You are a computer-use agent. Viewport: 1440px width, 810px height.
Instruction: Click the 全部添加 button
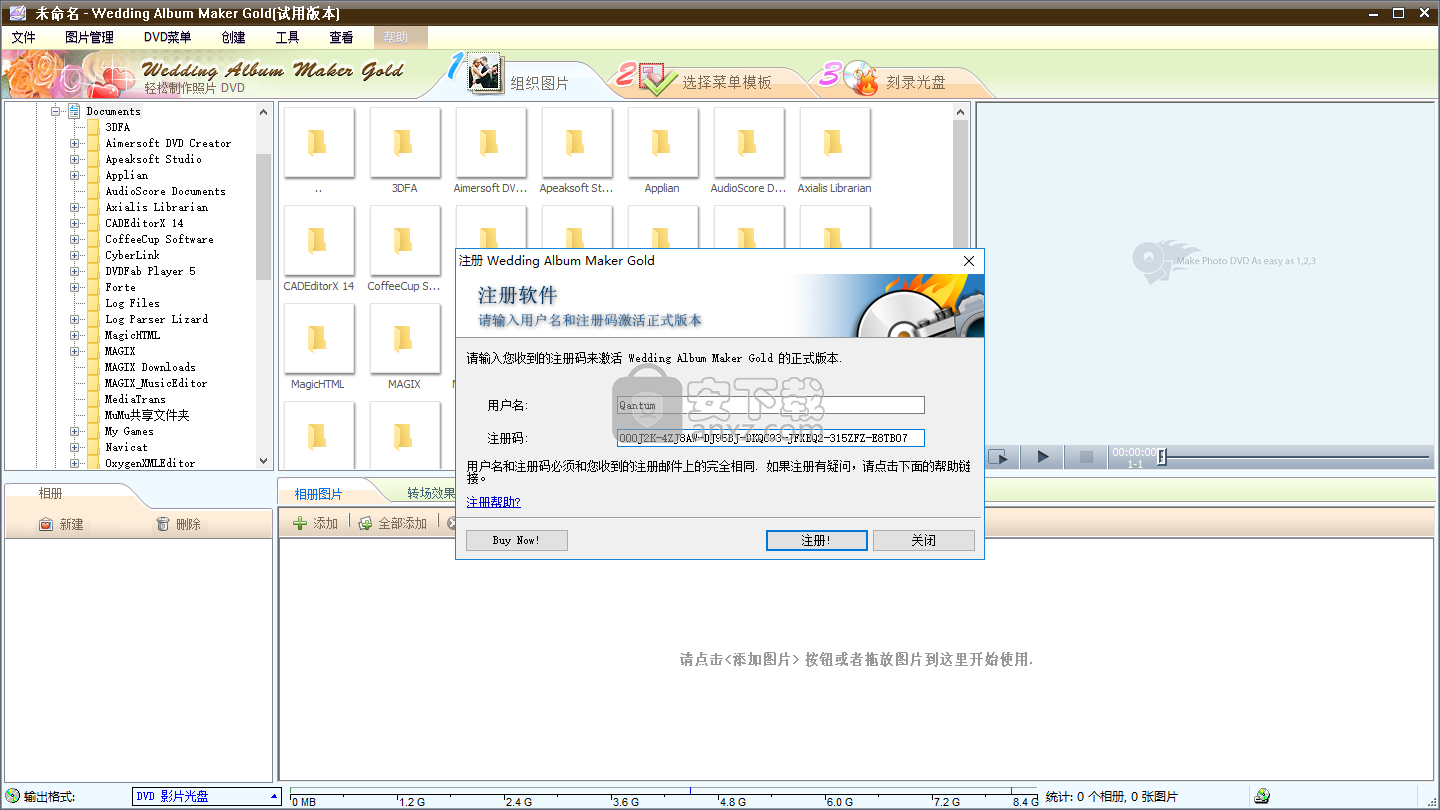(x=393, y=523)
